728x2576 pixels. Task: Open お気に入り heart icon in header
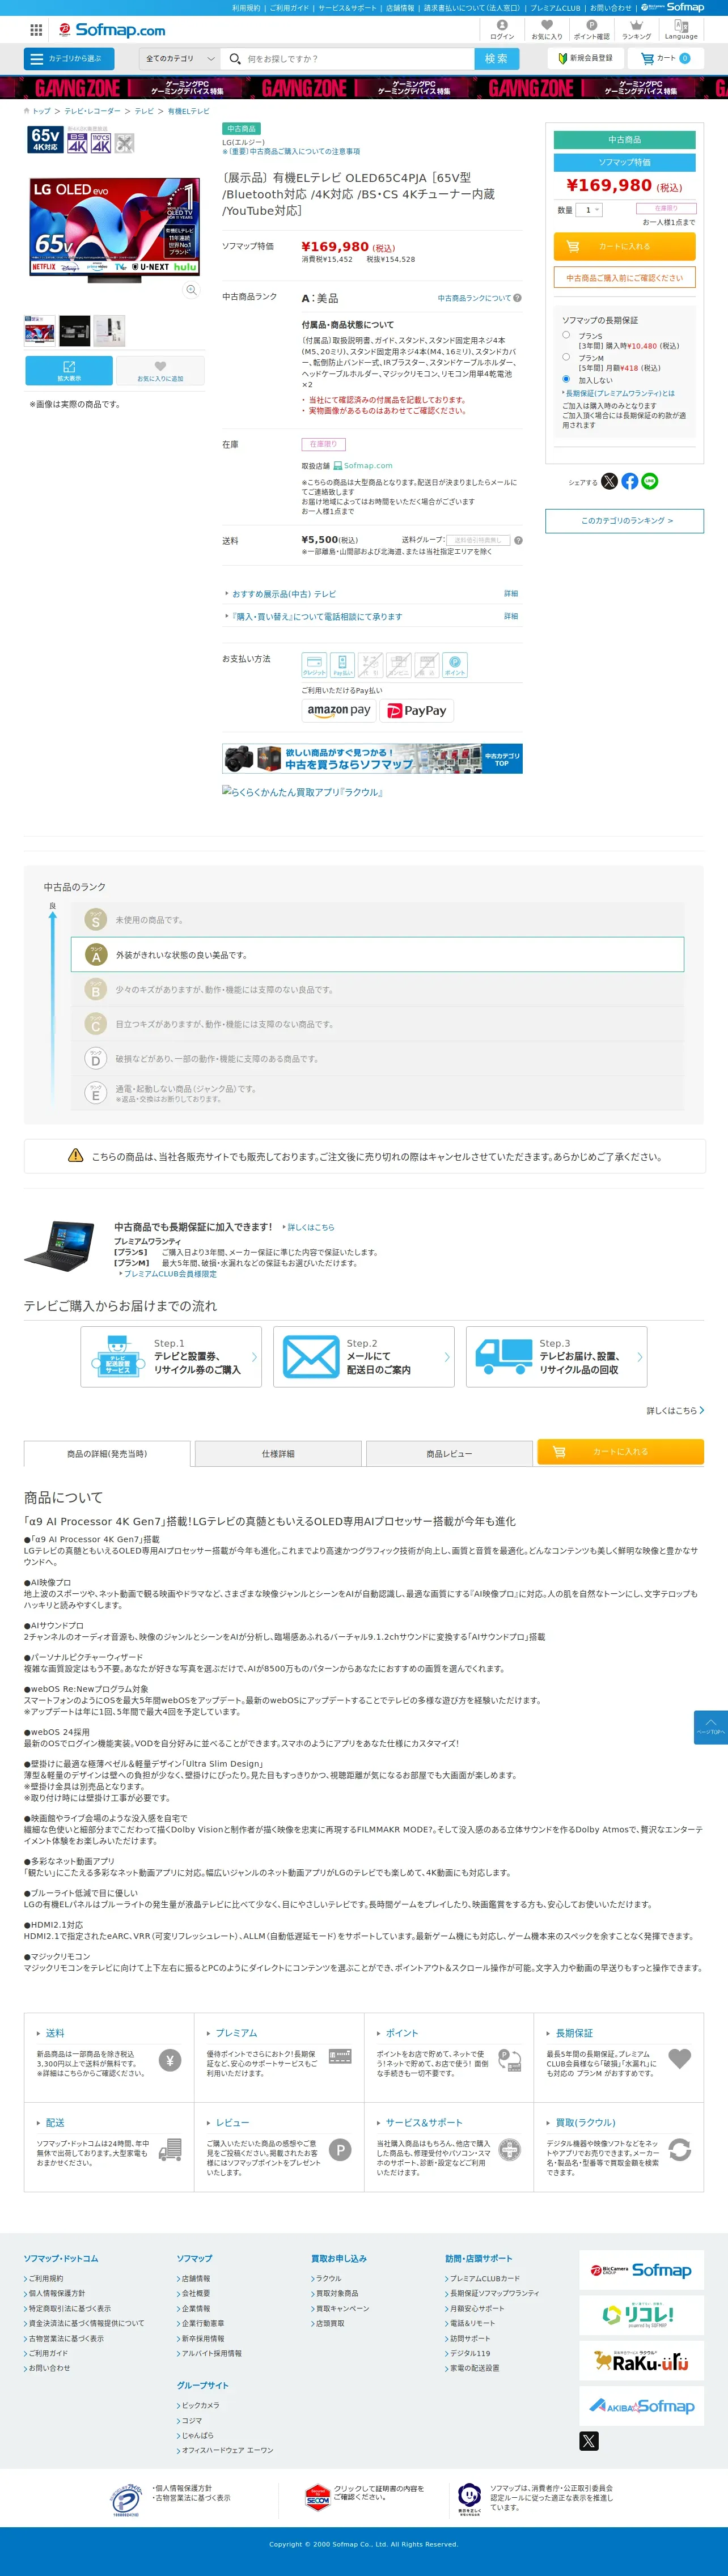click(x=546, y=30)
